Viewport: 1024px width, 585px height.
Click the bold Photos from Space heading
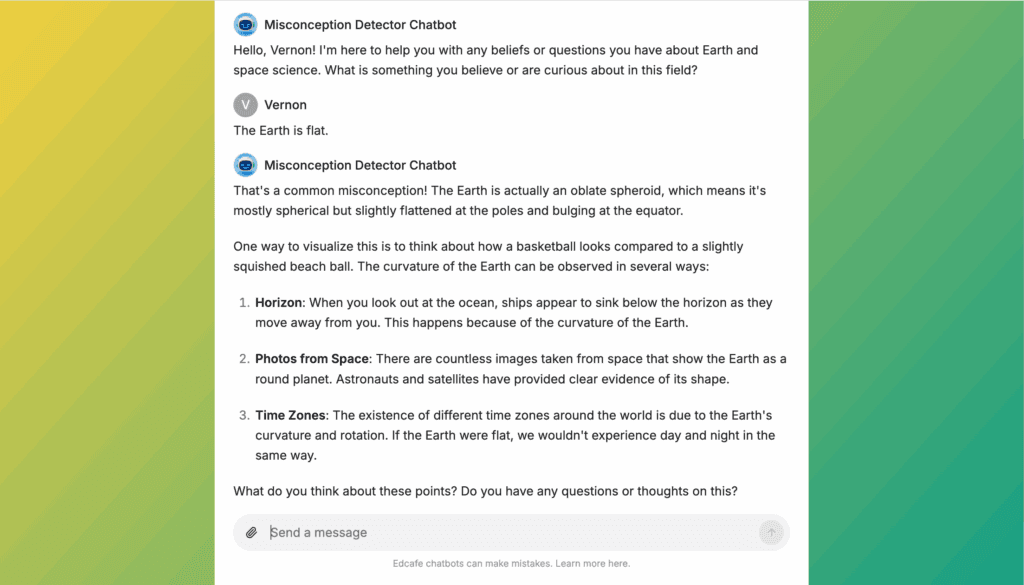pyautogui.click(x=312, y=359)
